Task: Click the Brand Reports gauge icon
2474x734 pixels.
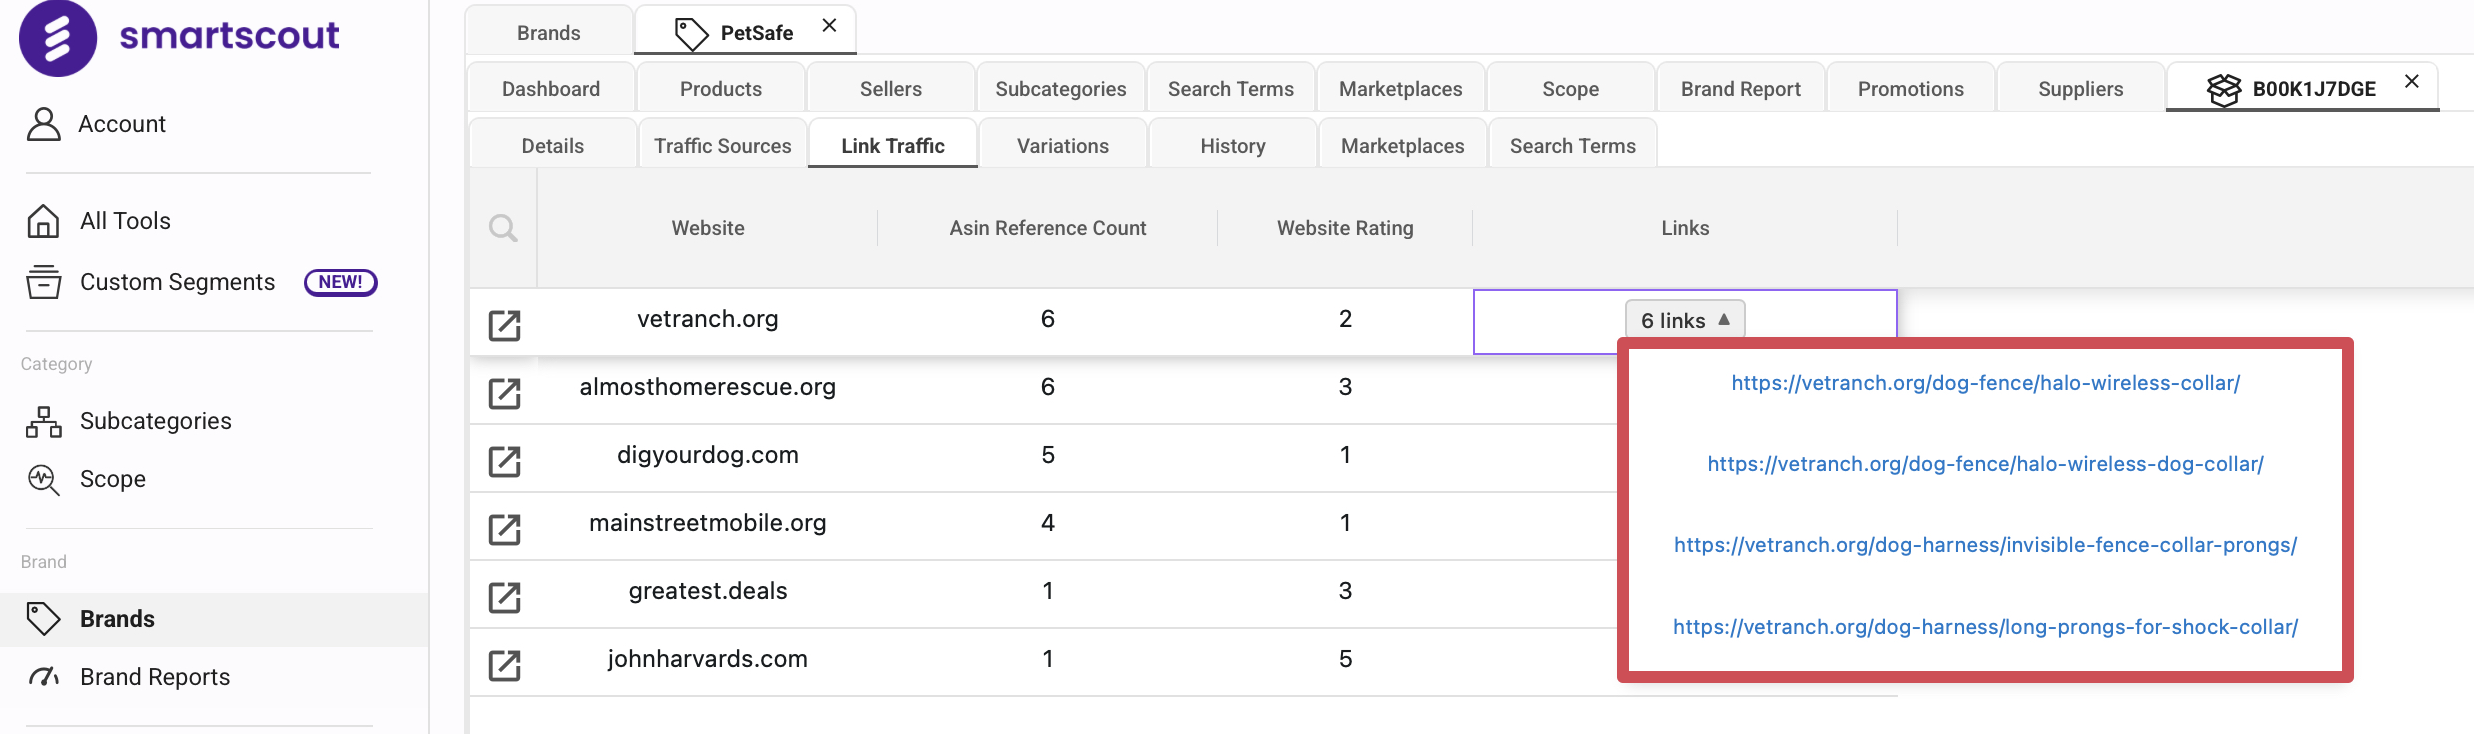Action: coord(43,677)
